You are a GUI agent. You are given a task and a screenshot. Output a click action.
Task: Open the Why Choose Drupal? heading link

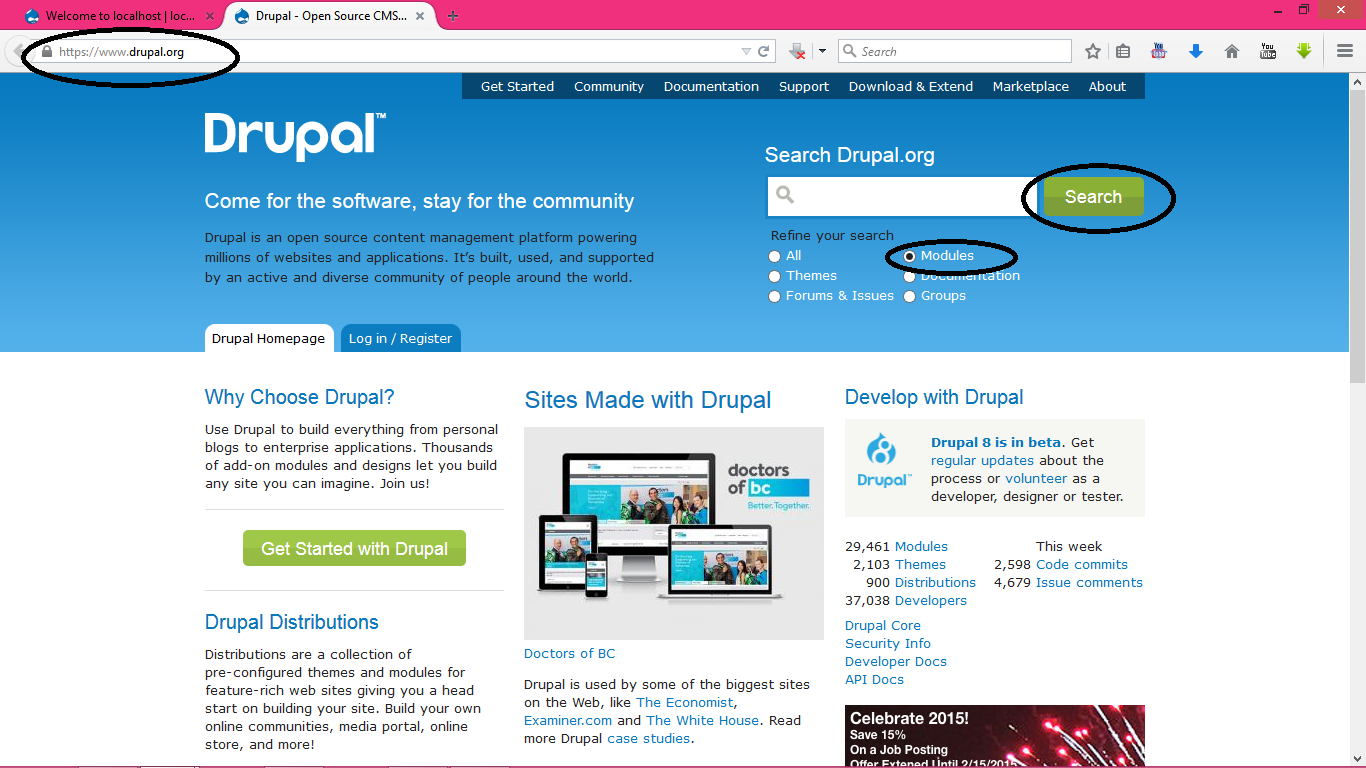300,397
